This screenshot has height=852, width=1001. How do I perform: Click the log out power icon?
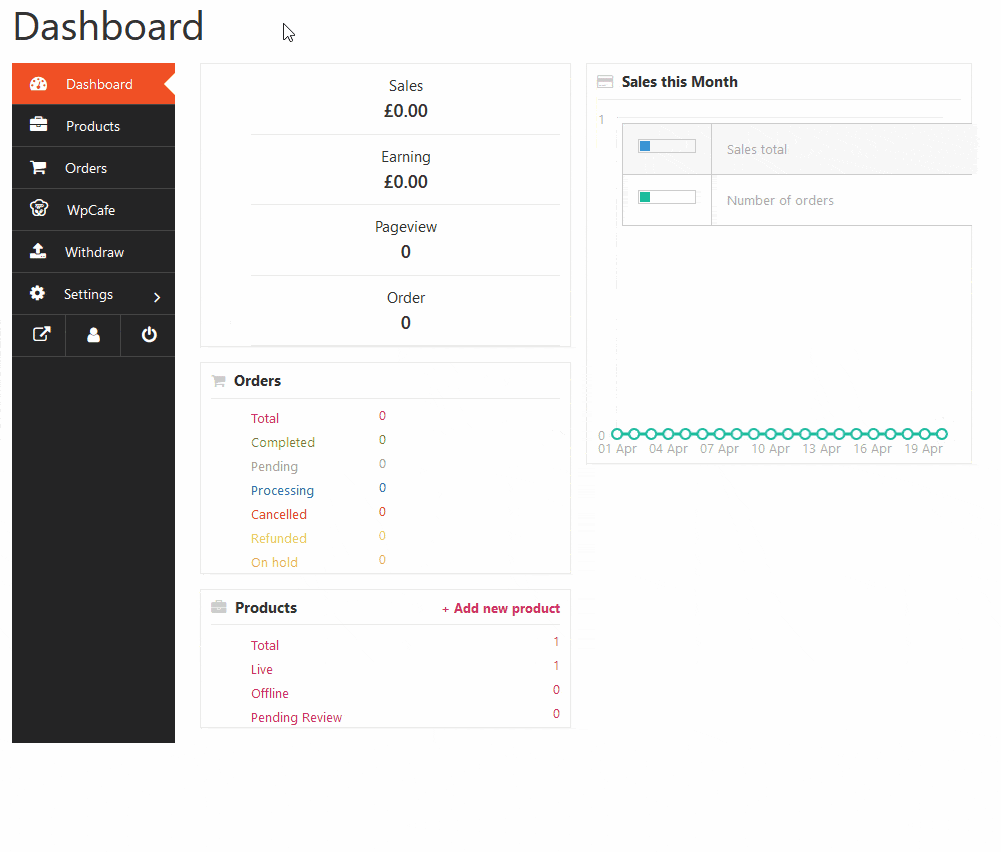[149, 334]
